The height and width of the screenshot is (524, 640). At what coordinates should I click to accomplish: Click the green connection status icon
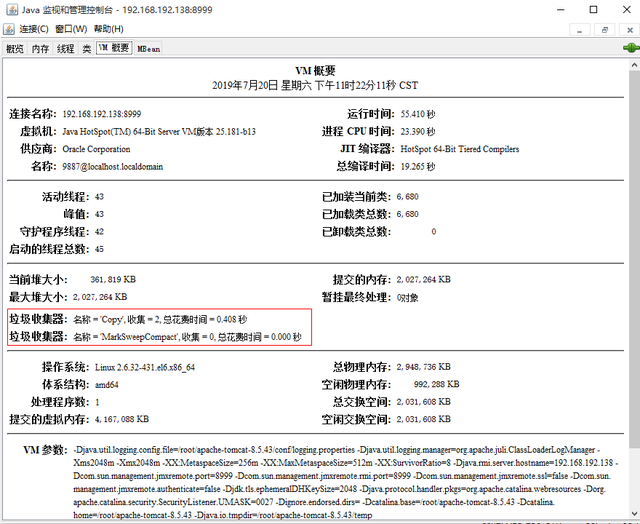[631, 48]
